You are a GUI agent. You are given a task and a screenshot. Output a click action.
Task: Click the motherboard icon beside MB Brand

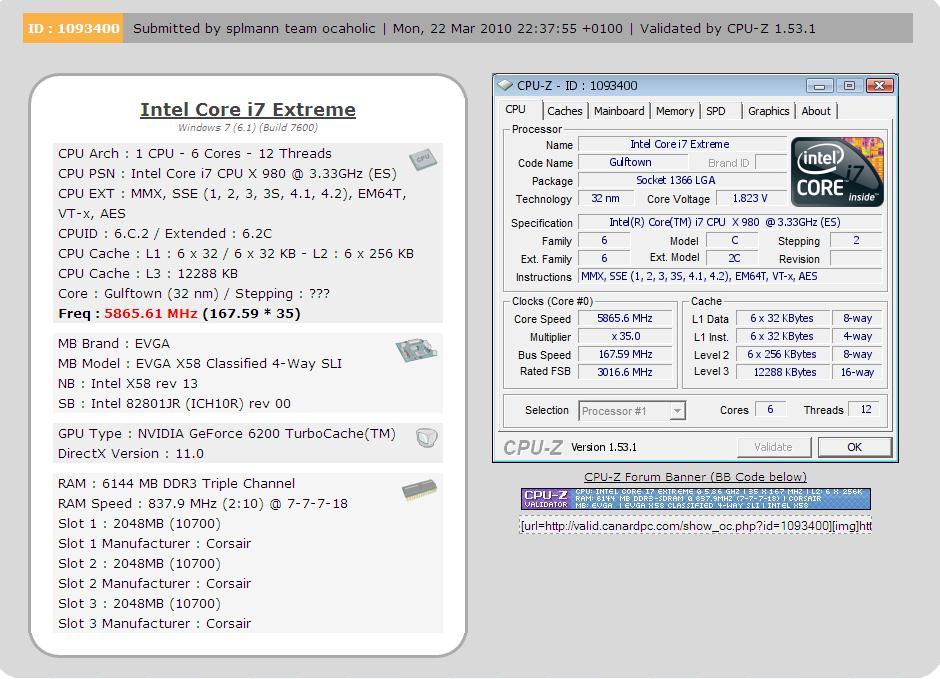[417, 349]
